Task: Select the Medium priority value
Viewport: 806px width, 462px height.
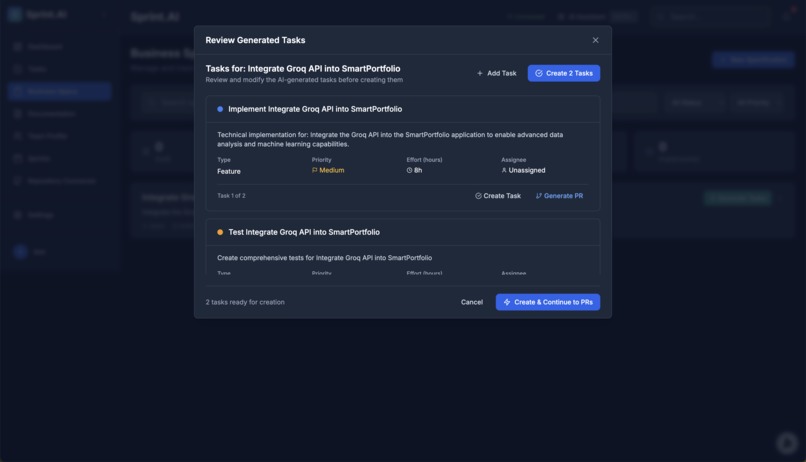Action: [x=332, y=170]
